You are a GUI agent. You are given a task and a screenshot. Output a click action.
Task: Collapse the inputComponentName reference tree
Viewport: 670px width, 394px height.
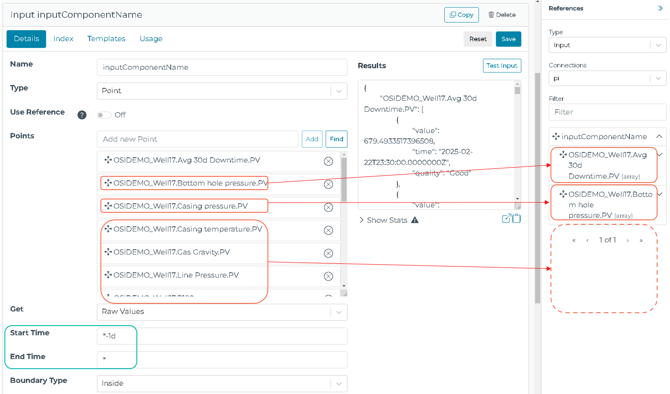coord(659,136)
